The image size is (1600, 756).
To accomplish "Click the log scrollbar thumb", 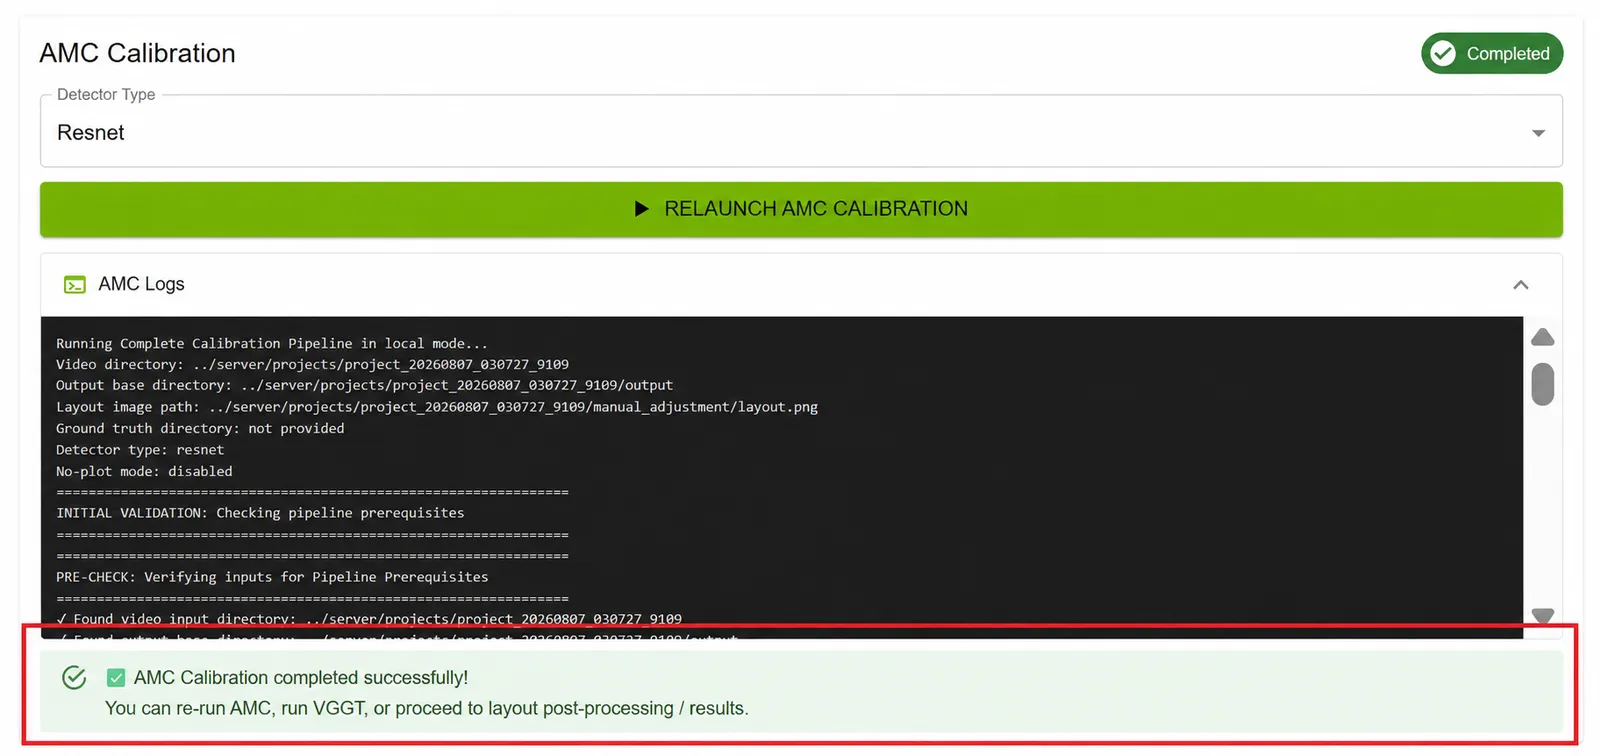I will 1543,384.
